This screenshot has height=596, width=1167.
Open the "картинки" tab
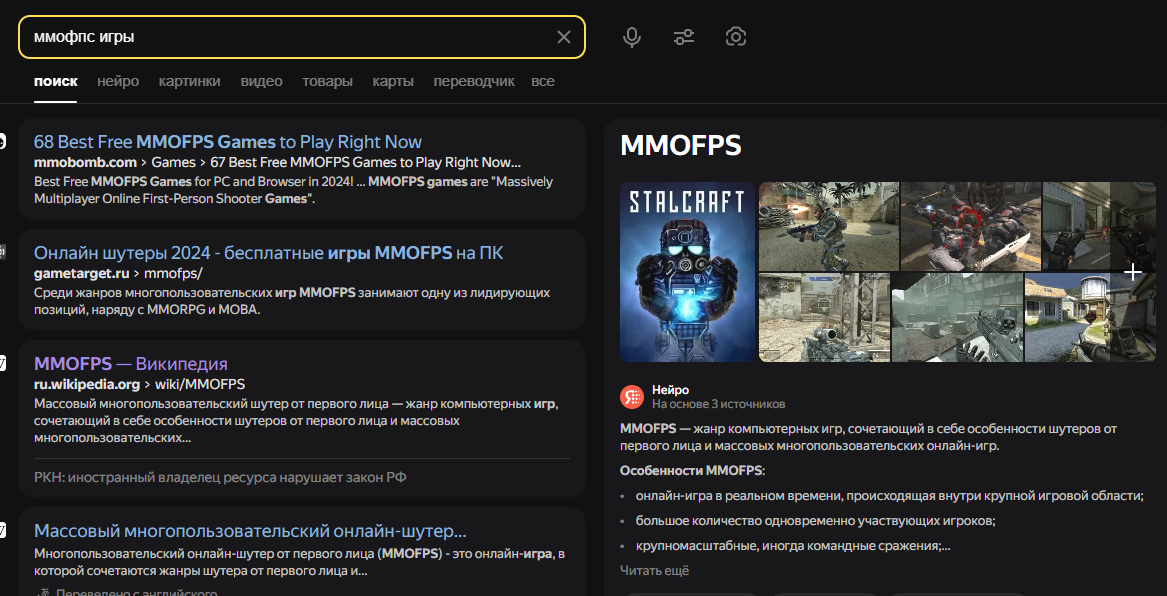pyautogui.click(x=189, y=81)
